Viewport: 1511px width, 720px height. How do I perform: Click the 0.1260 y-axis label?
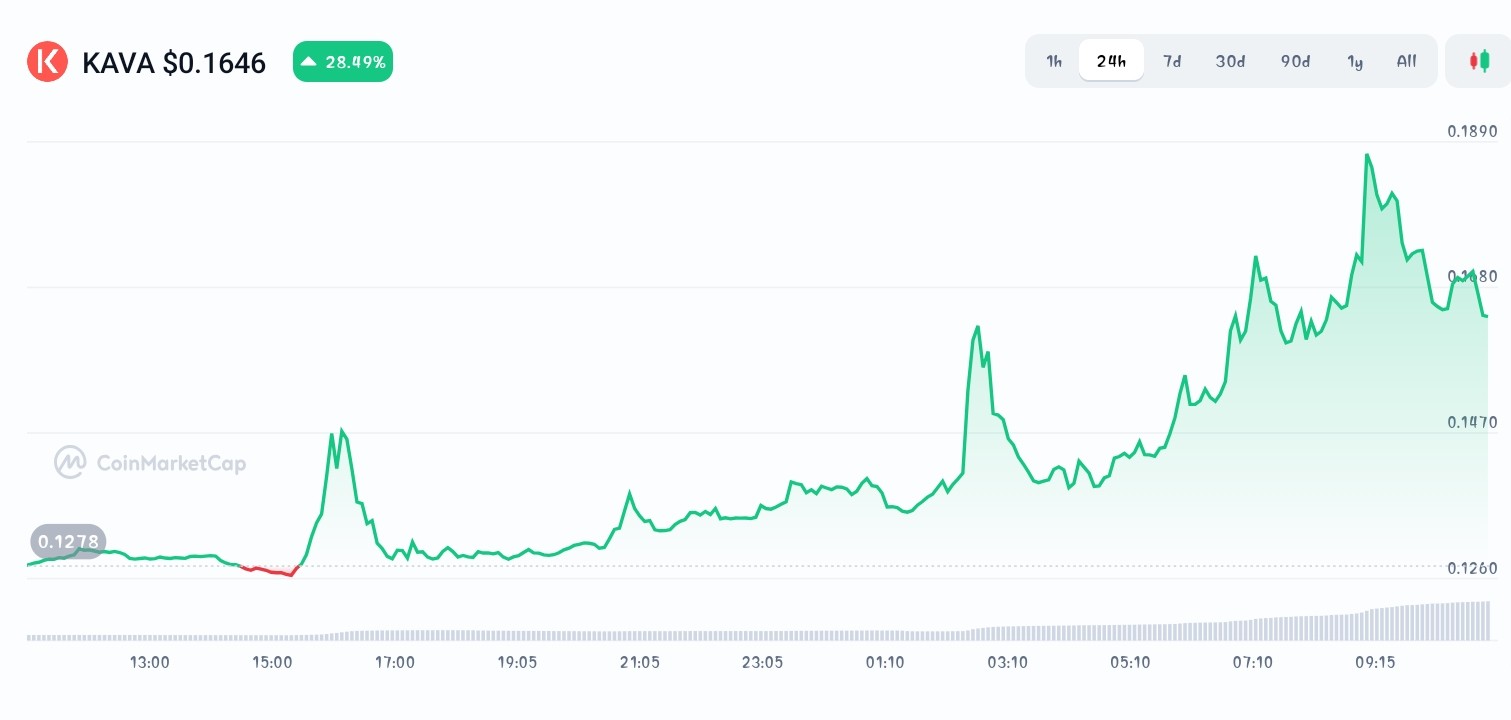pyautogui.click(x=1472, y=568)
